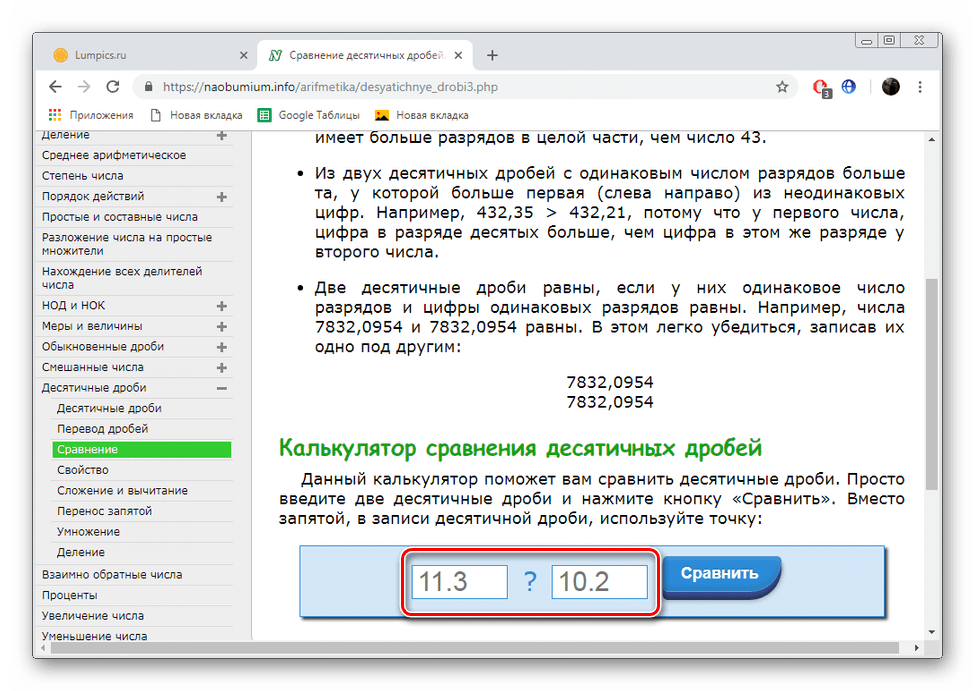
Task: Click the scroll down arrow
Action: (x=931, y=633)
